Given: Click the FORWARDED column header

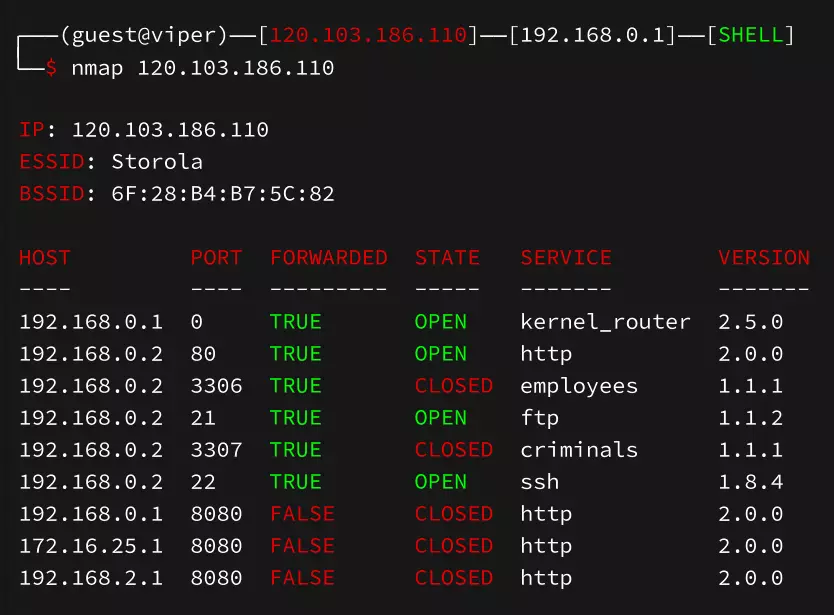Looking at the screenshot, I should click(x=329, y=258).
